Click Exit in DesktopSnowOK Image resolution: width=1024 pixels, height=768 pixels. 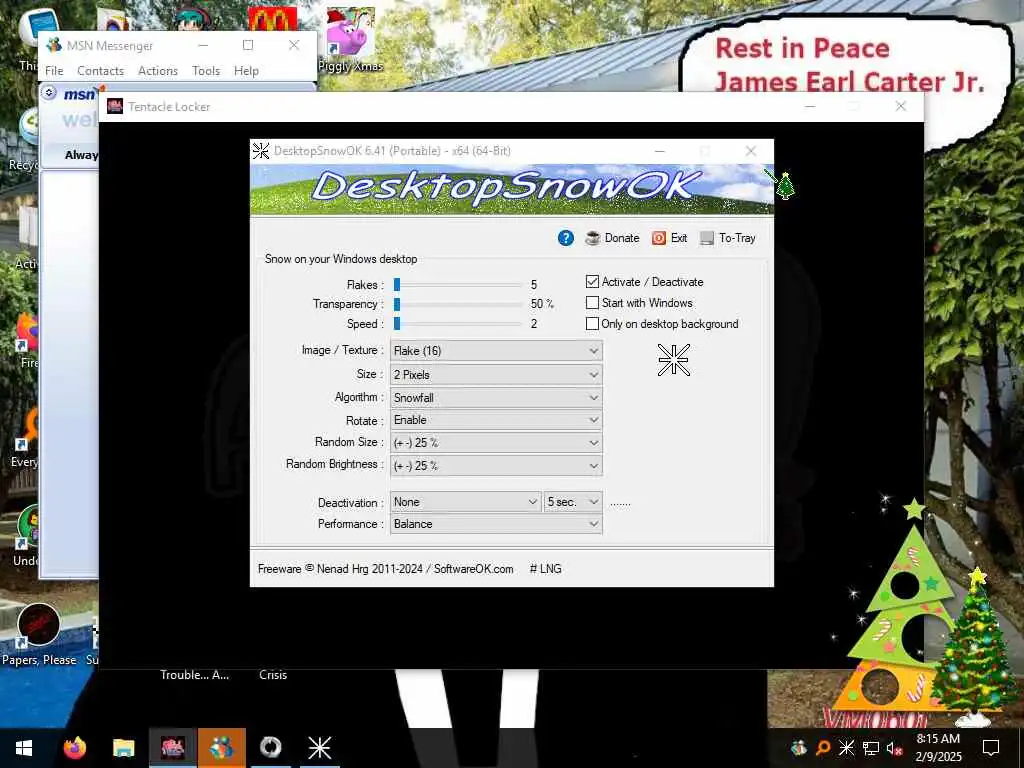[x=669, y=238]
